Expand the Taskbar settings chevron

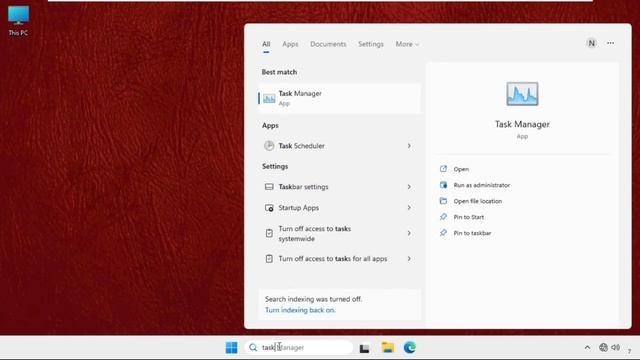click(409, 187)
